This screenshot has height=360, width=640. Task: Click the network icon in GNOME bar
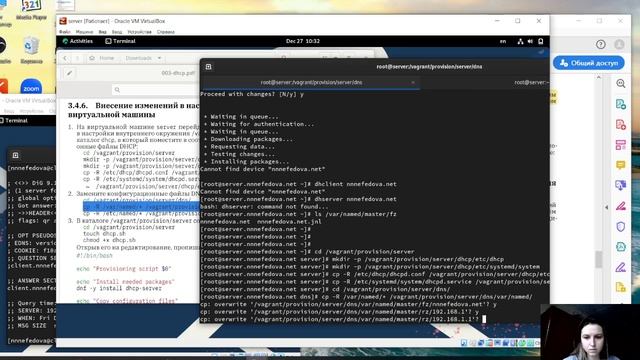[520, 41]
